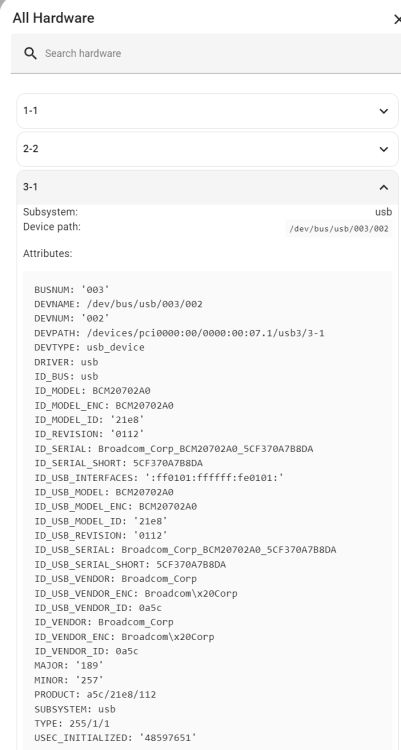Select the /dev/bus/usb/003/002 device path value
The height and width of the screenshot is (750, 401).
point(339,229)
